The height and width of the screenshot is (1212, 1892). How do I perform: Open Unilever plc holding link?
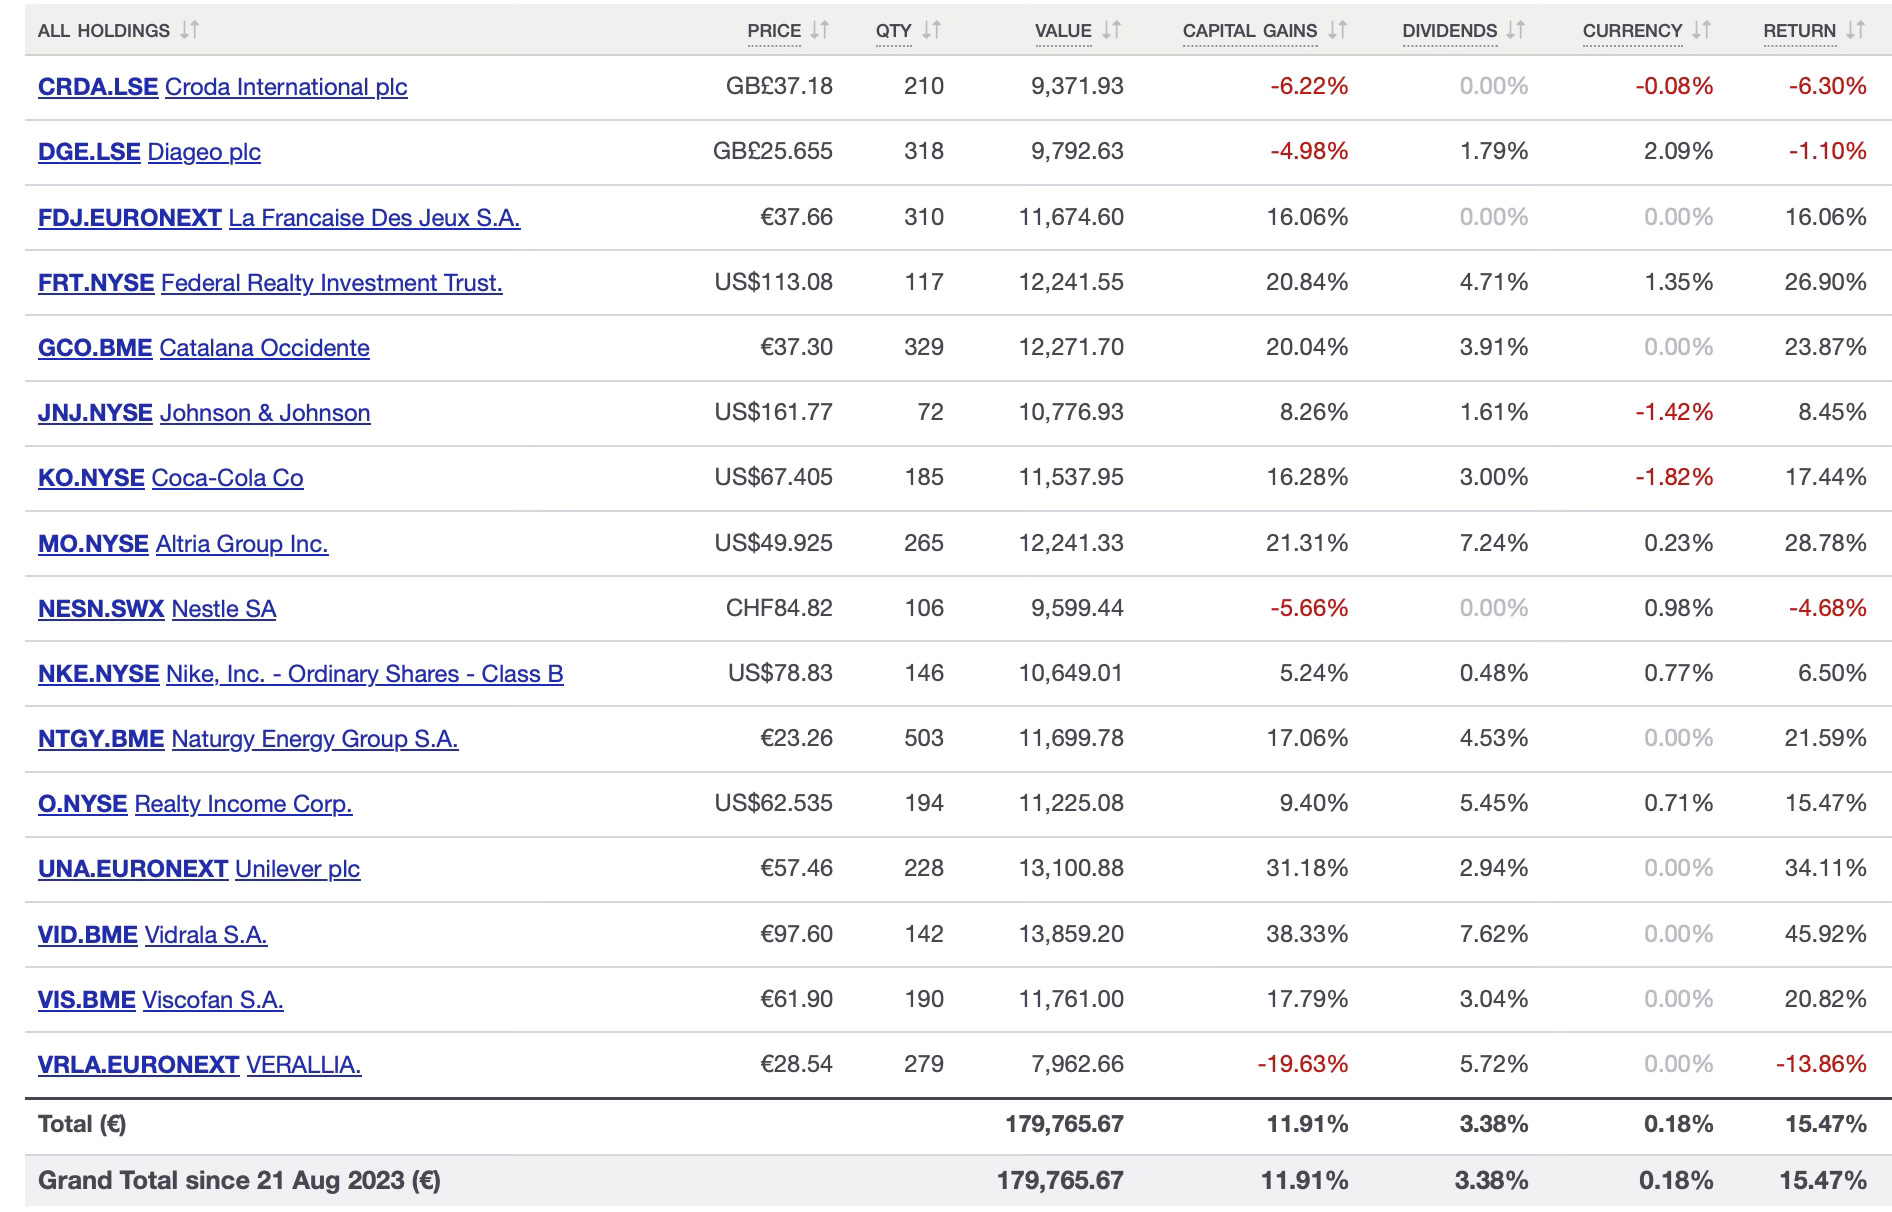(x=297, y=869)
